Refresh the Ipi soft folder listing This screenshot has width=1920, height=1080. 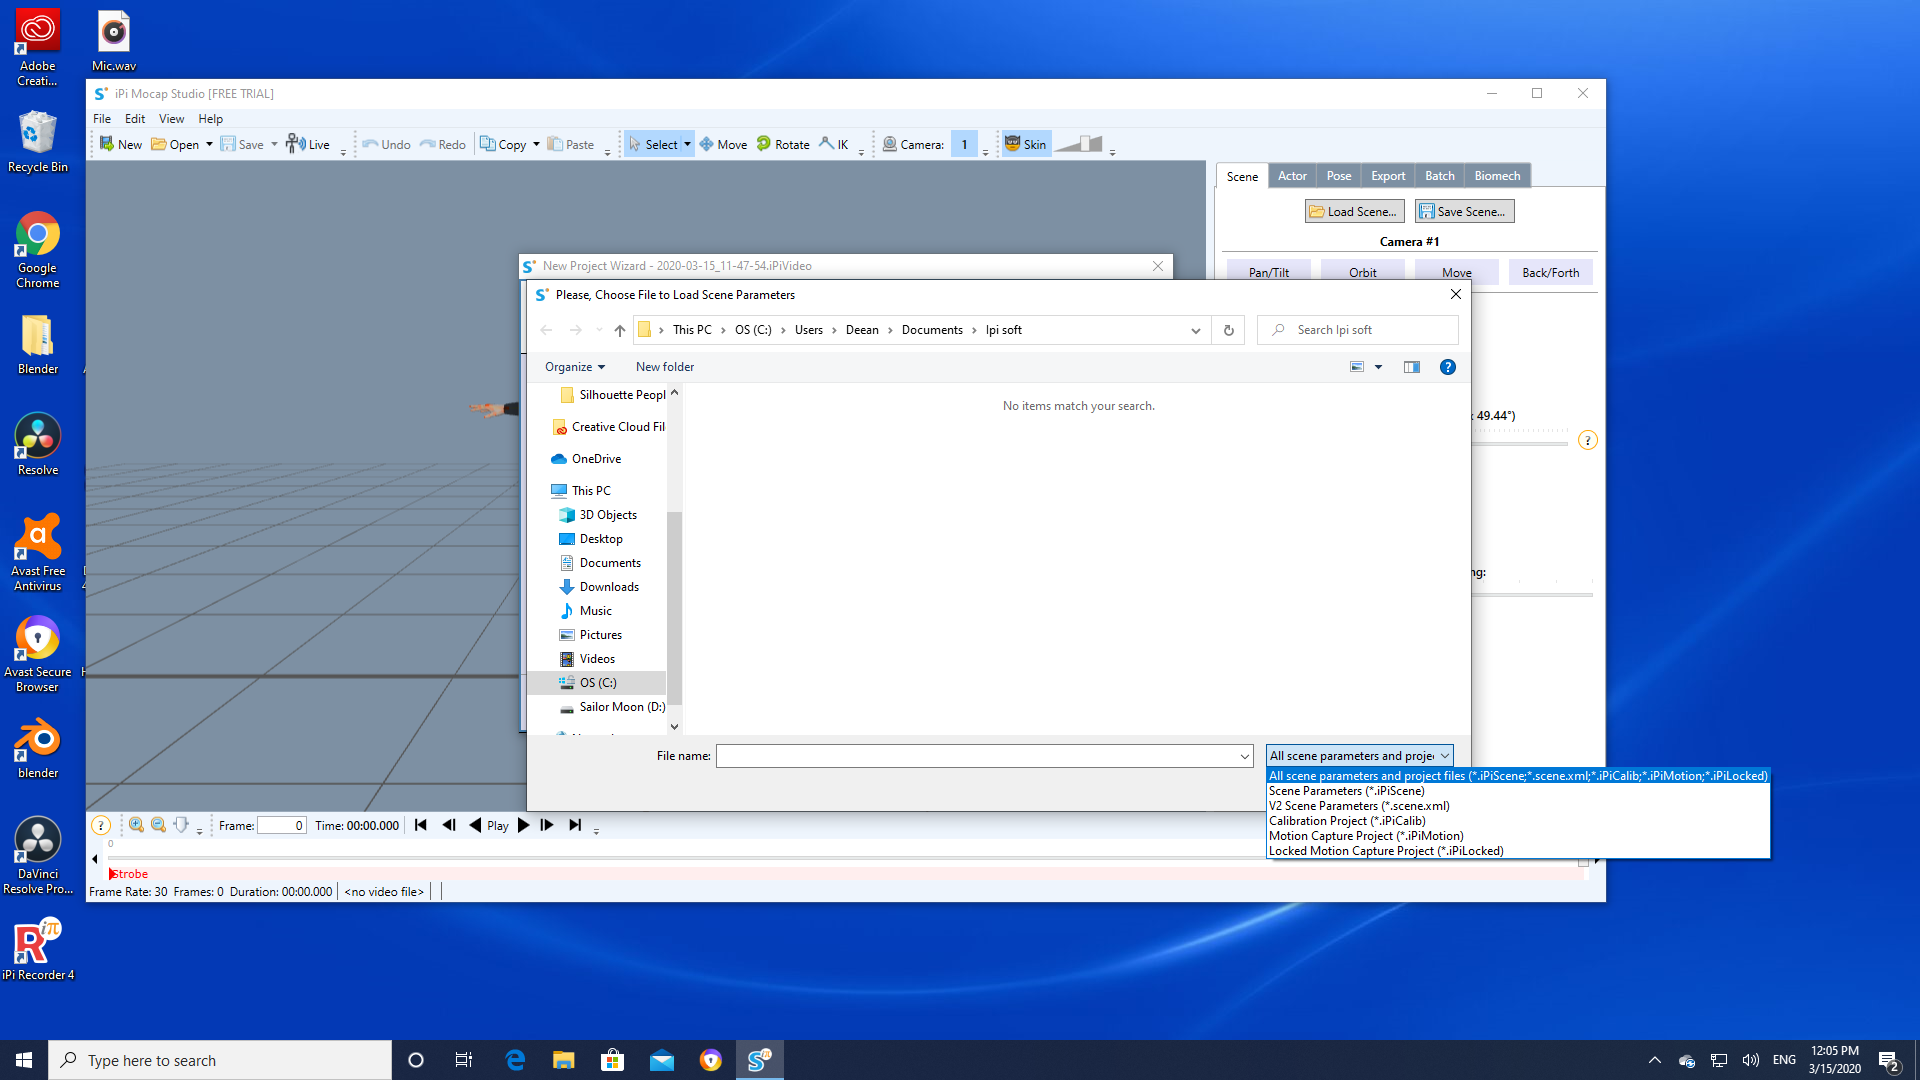click(x=1229, y=330)
